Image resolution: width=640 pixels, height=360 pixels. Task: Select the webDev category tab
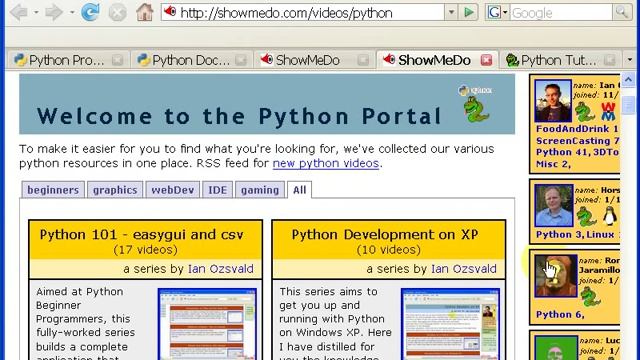pyautogui.click(x=173, y=190)
